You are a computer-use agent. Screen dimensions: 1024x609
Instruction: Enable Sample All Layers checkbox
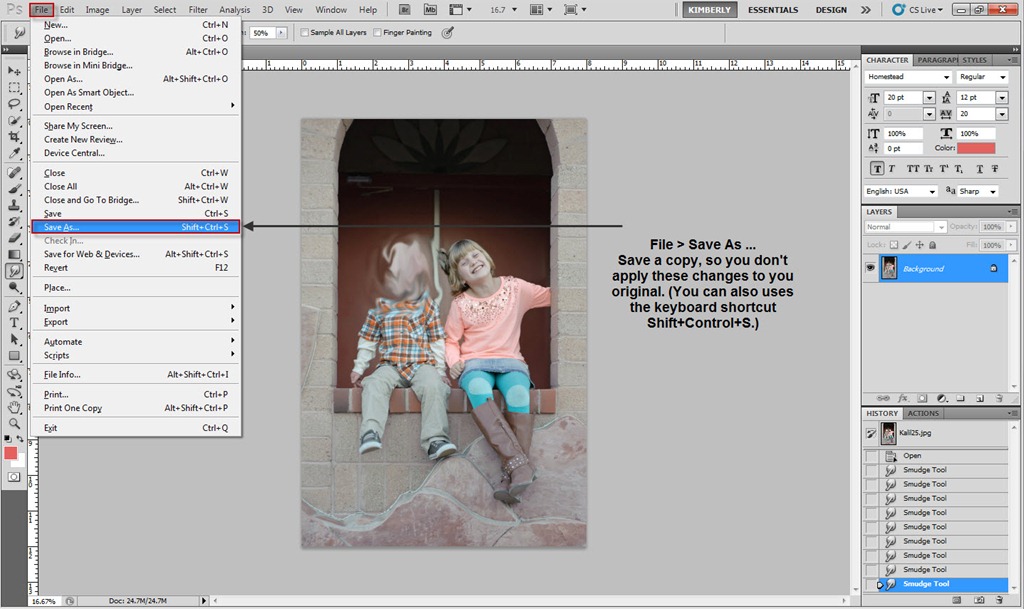(x=306, y=32)
